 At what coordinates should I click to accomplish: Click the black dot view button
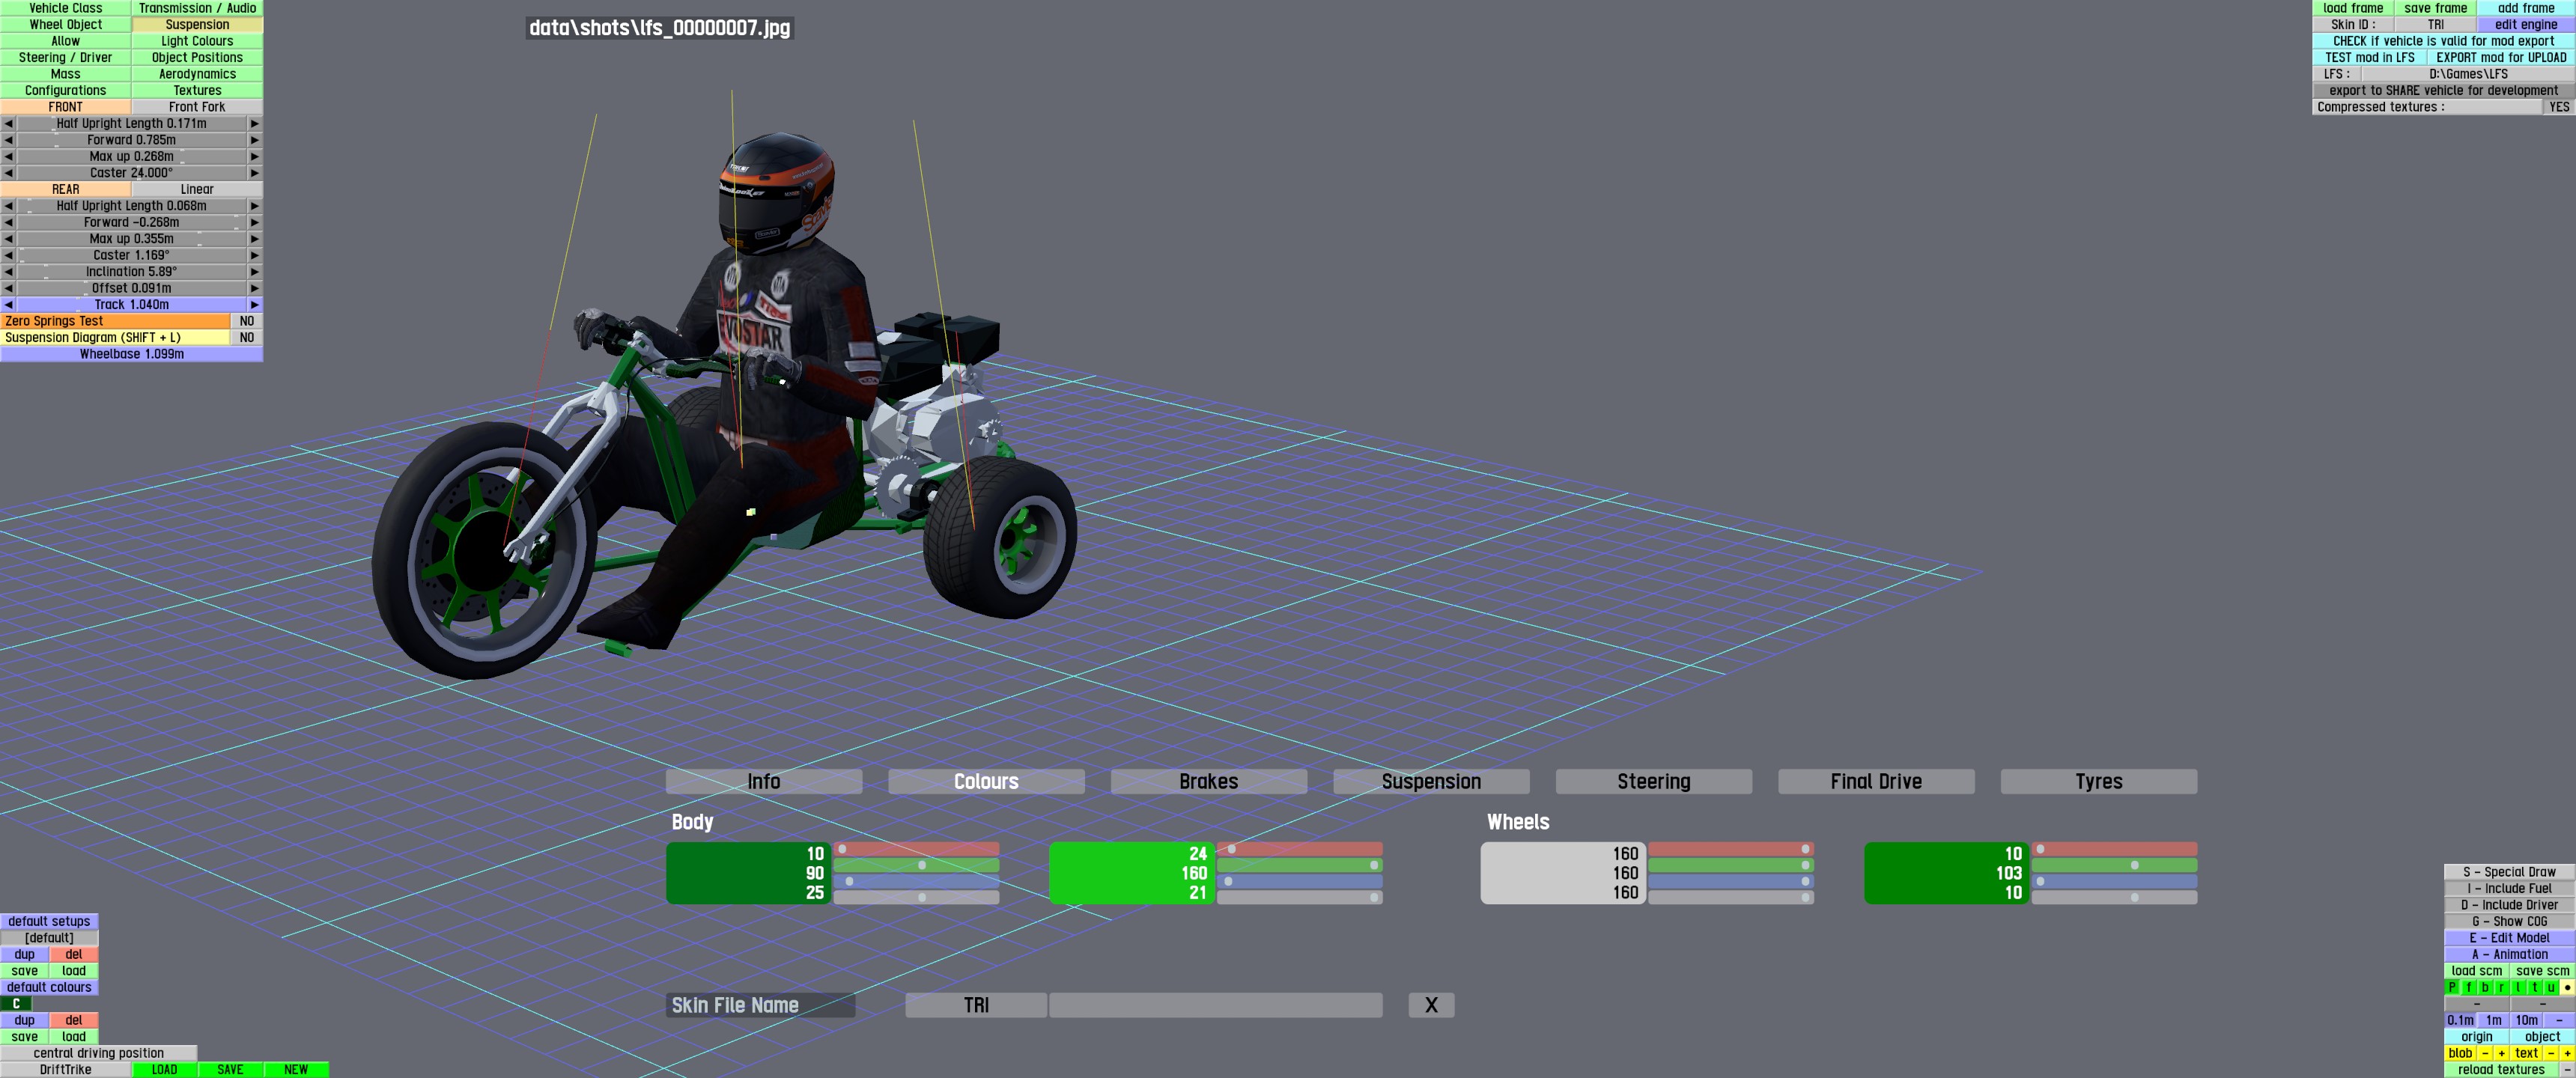[2566, 988]
